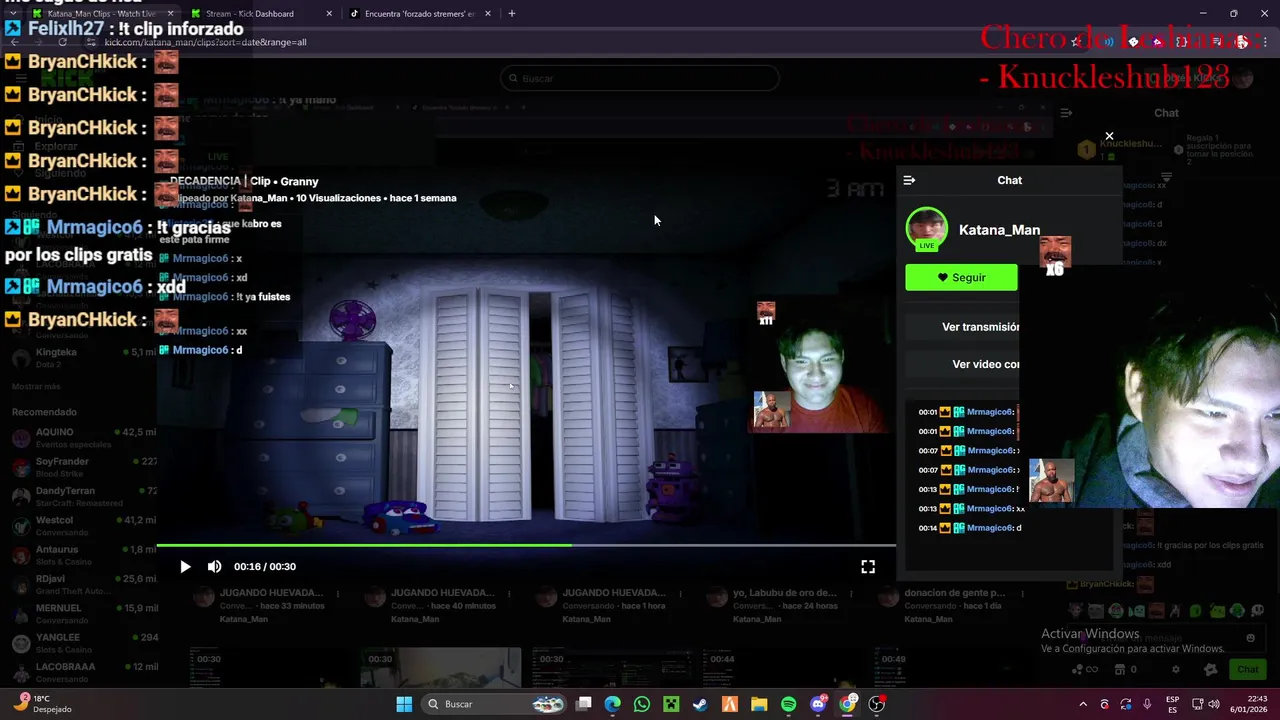Open Minecraft from the taskbar

point(671,704)
